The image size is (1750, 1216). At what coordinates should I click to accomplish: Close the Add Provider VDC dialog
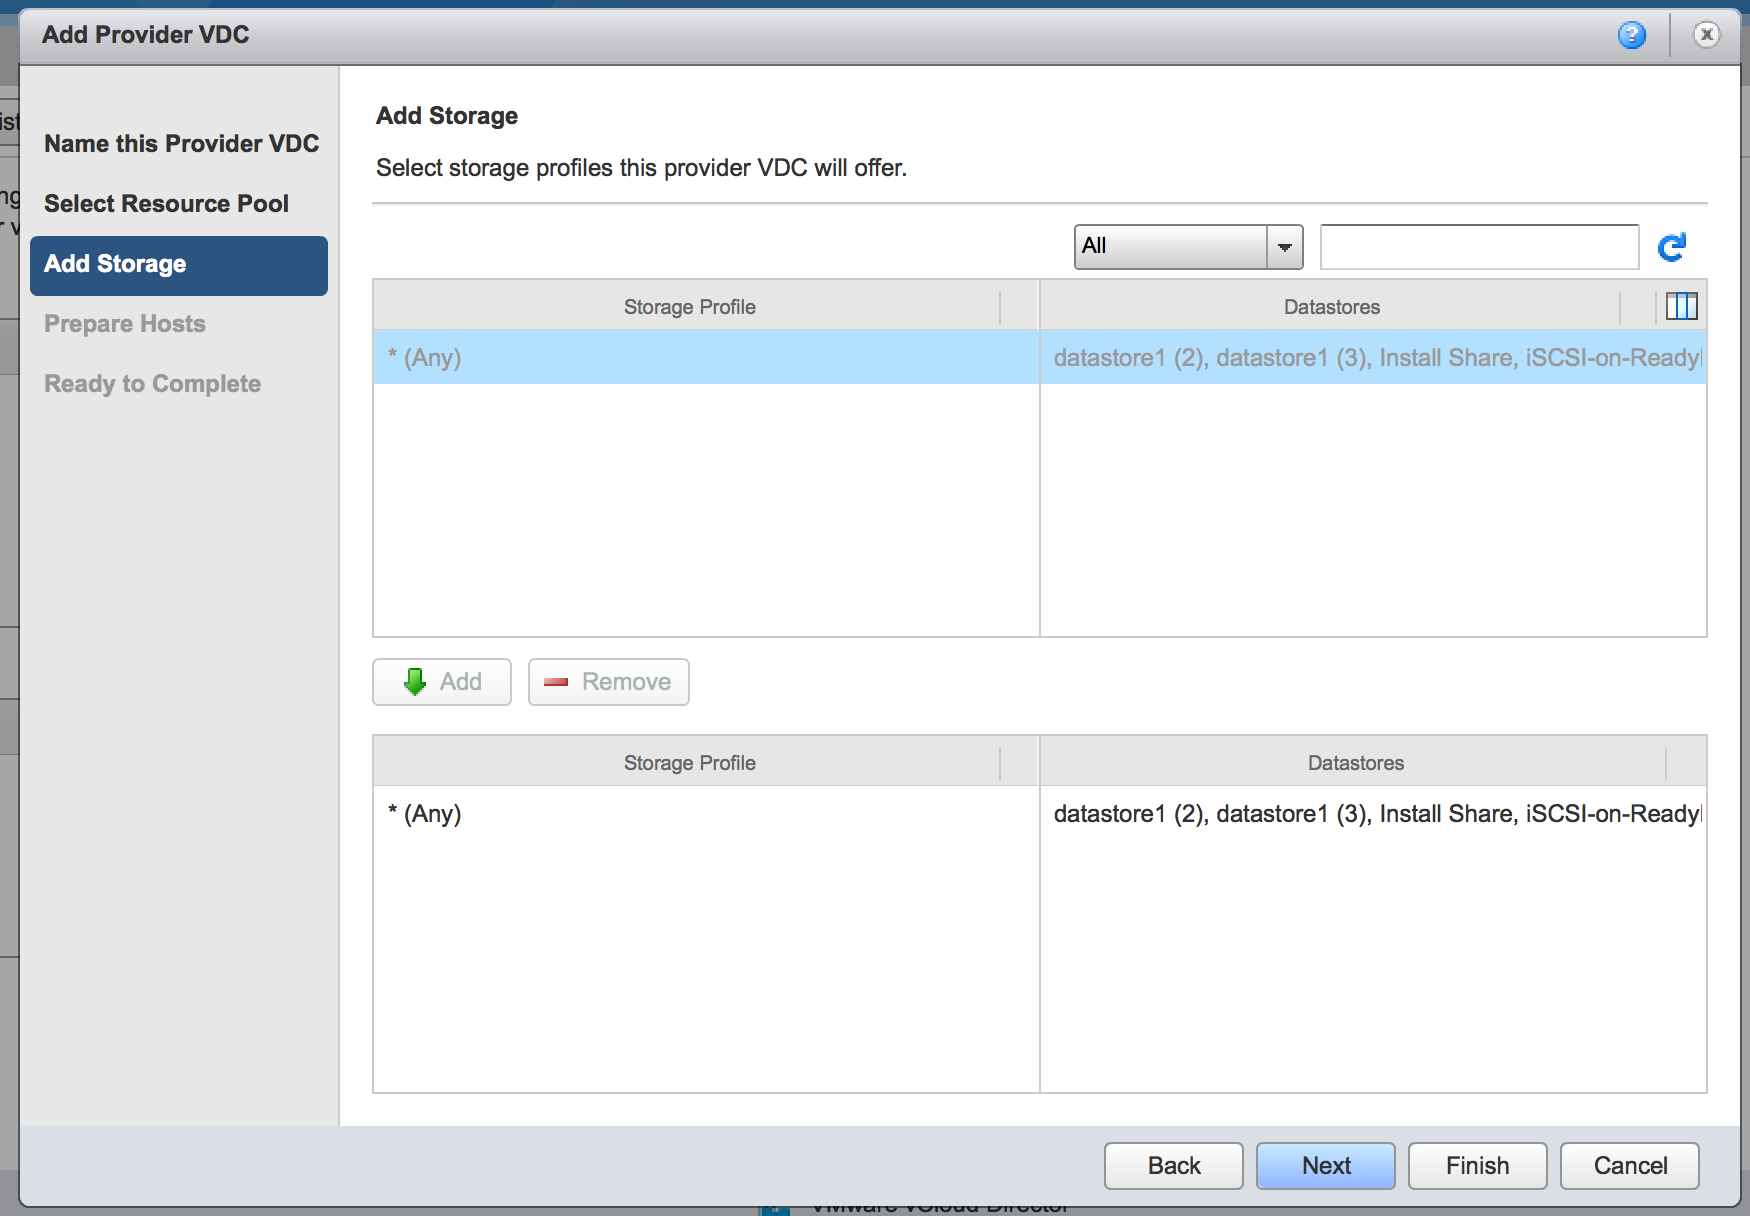pyautogui.click(x=1706, y=35)
